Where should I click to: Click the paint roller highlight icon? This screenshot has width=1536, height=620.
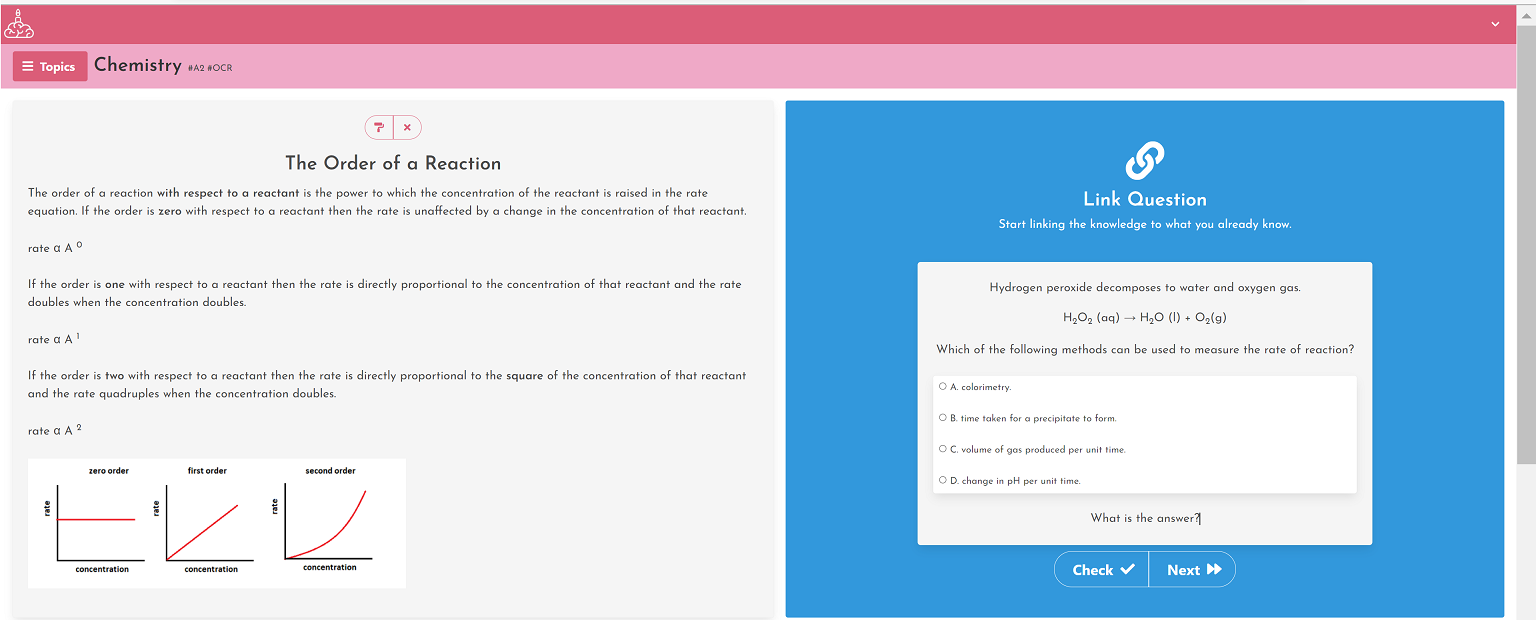[x=379, y=127]
